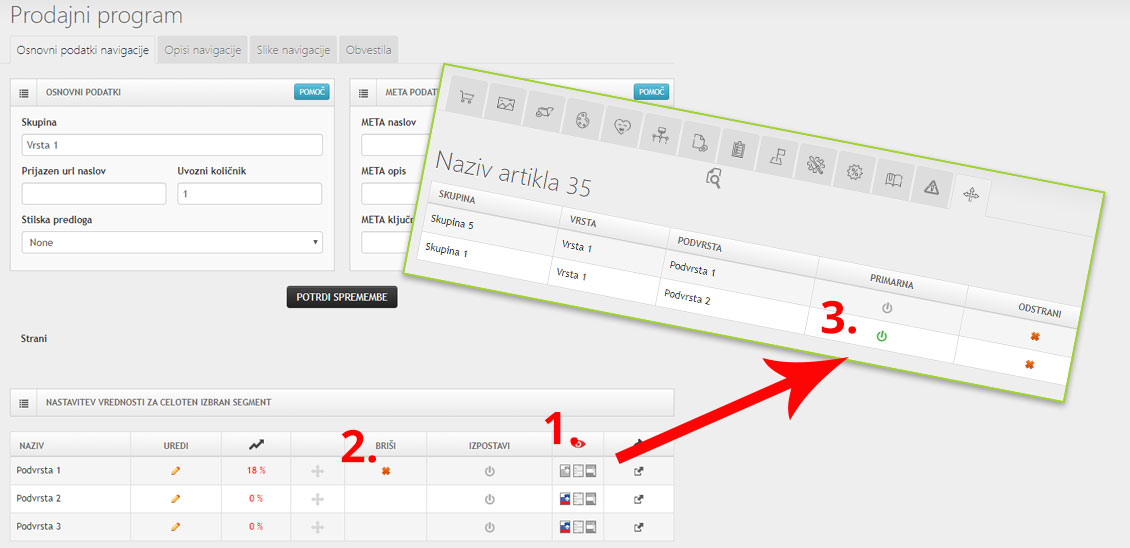1130x548 pixels.
Task: Click move handle for Podvrsta 1
Action: (x=317, y=471)
